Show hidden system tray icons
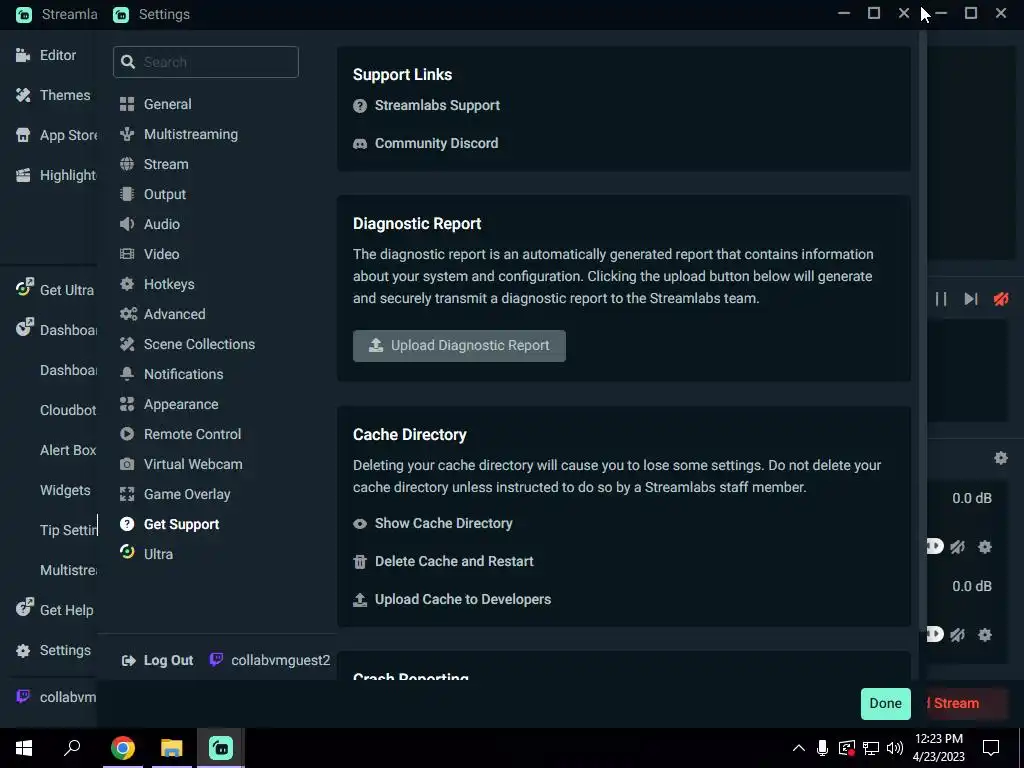This screenshot has width=1024, height=768. 798,748
